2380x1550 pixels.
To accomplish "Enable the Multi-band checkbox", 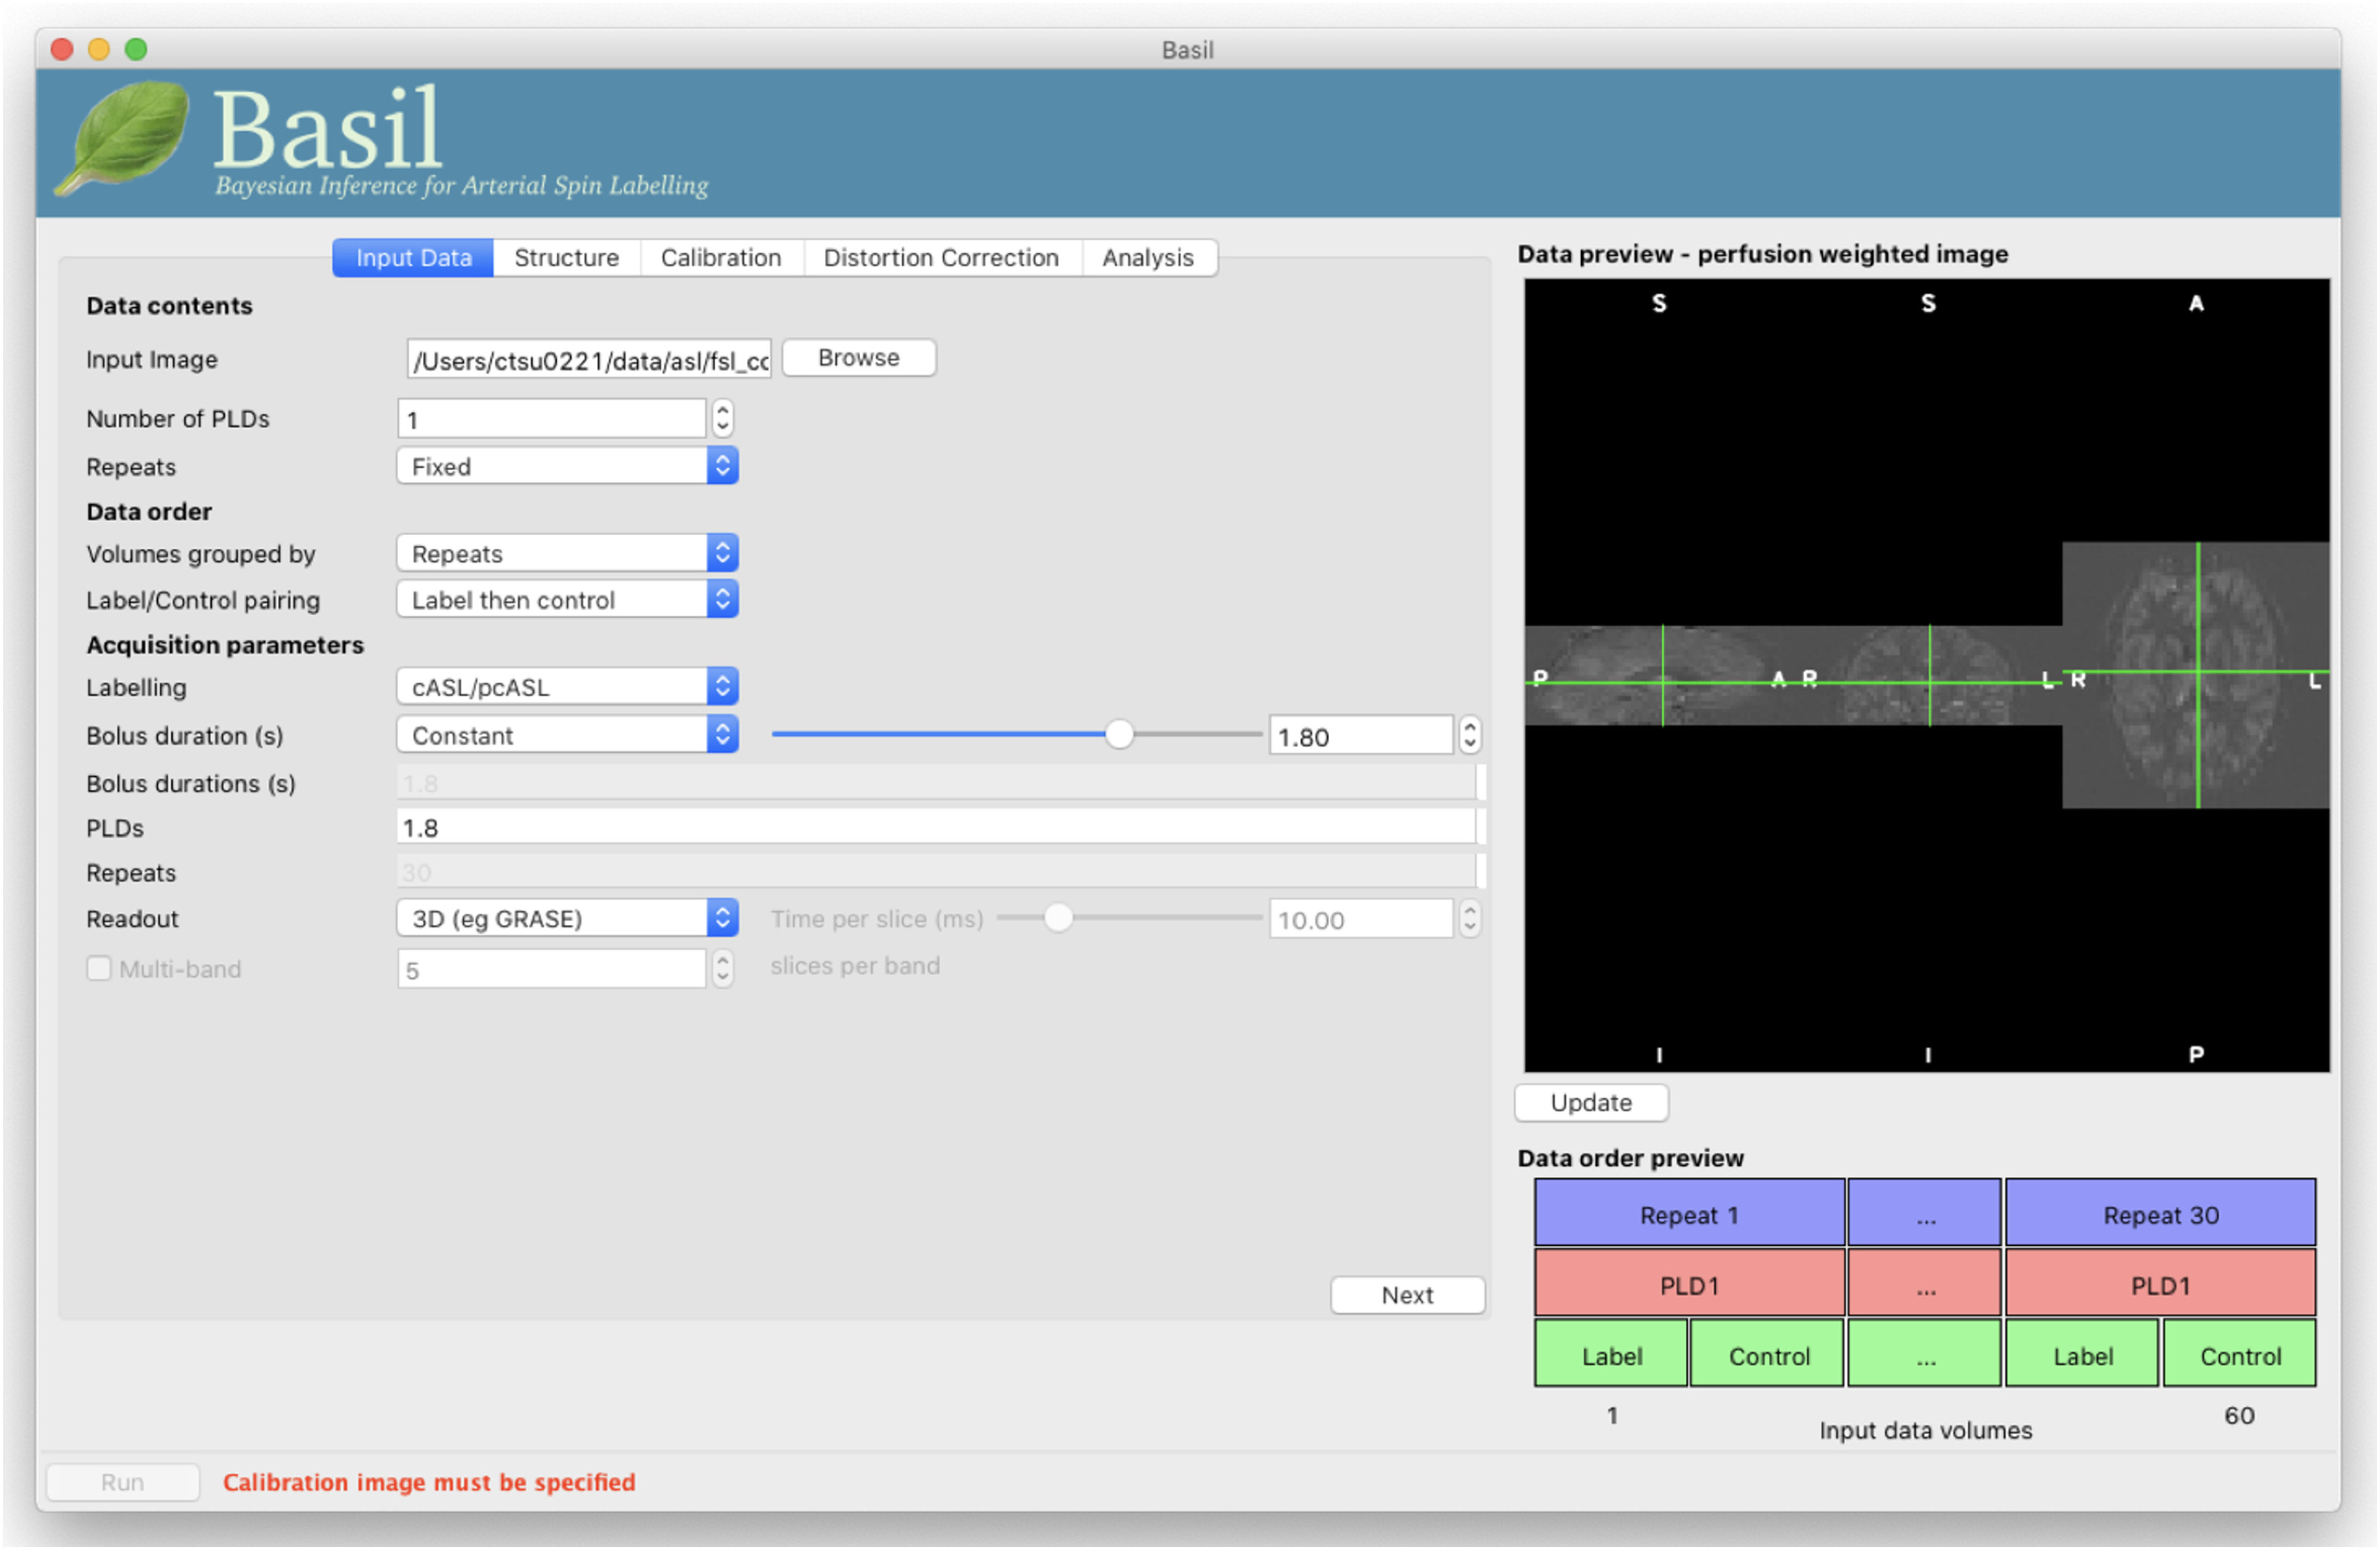I will pos(99,969).
